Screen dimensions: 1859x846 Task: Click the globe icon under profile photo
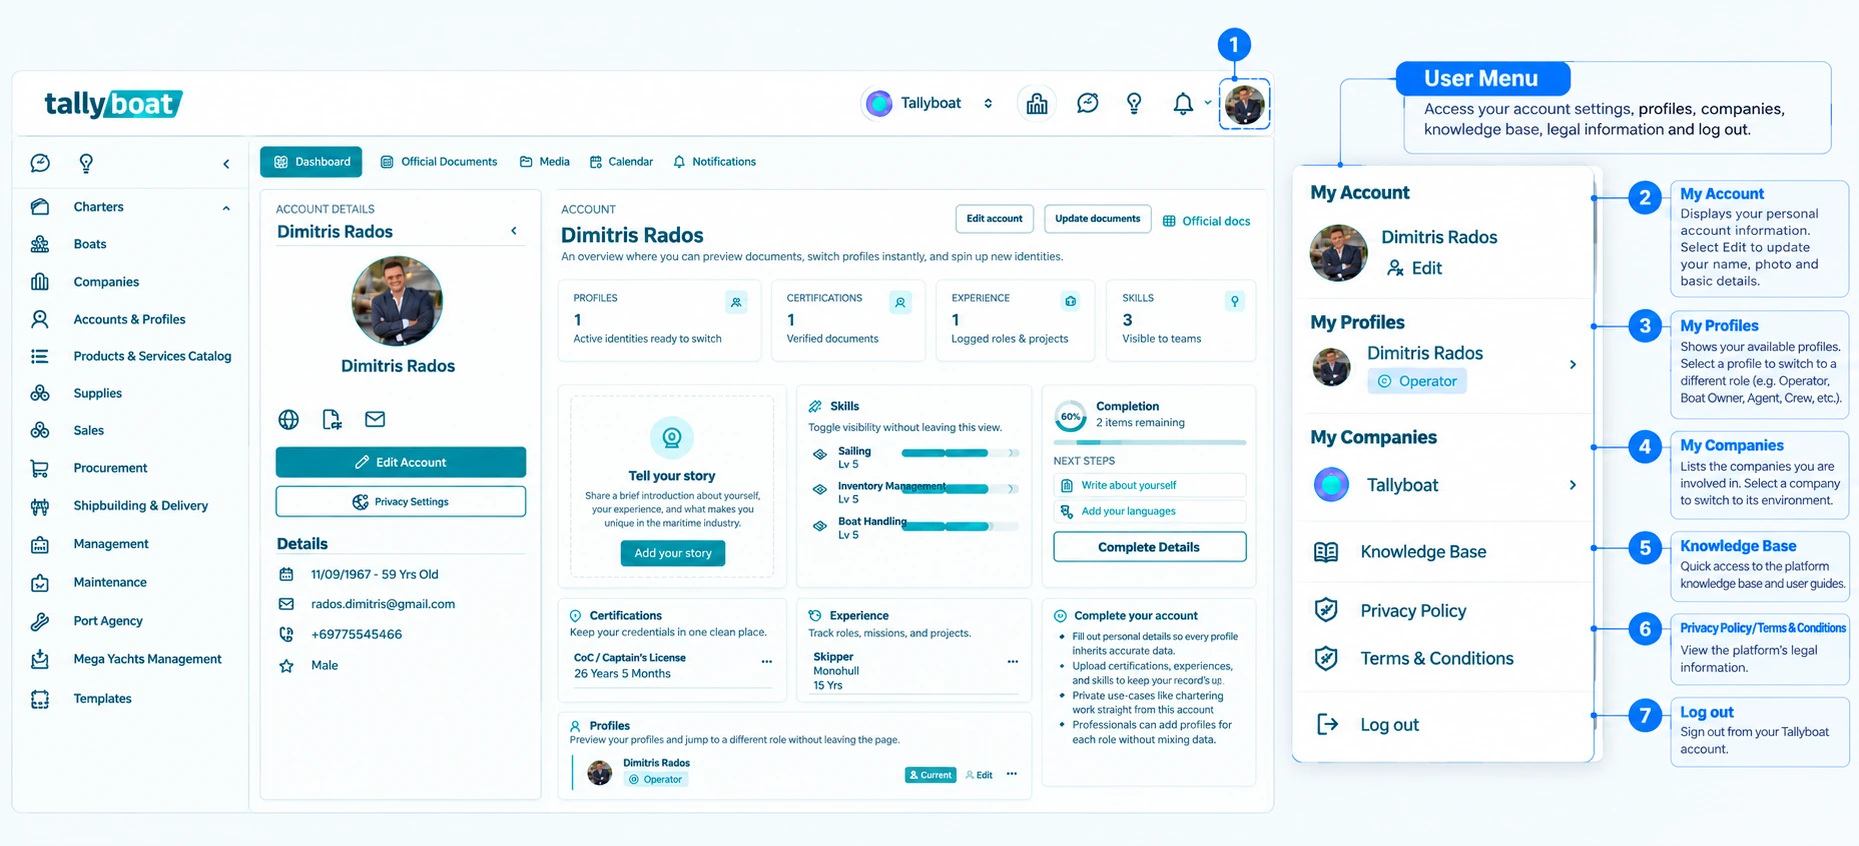tap(288, 419)
